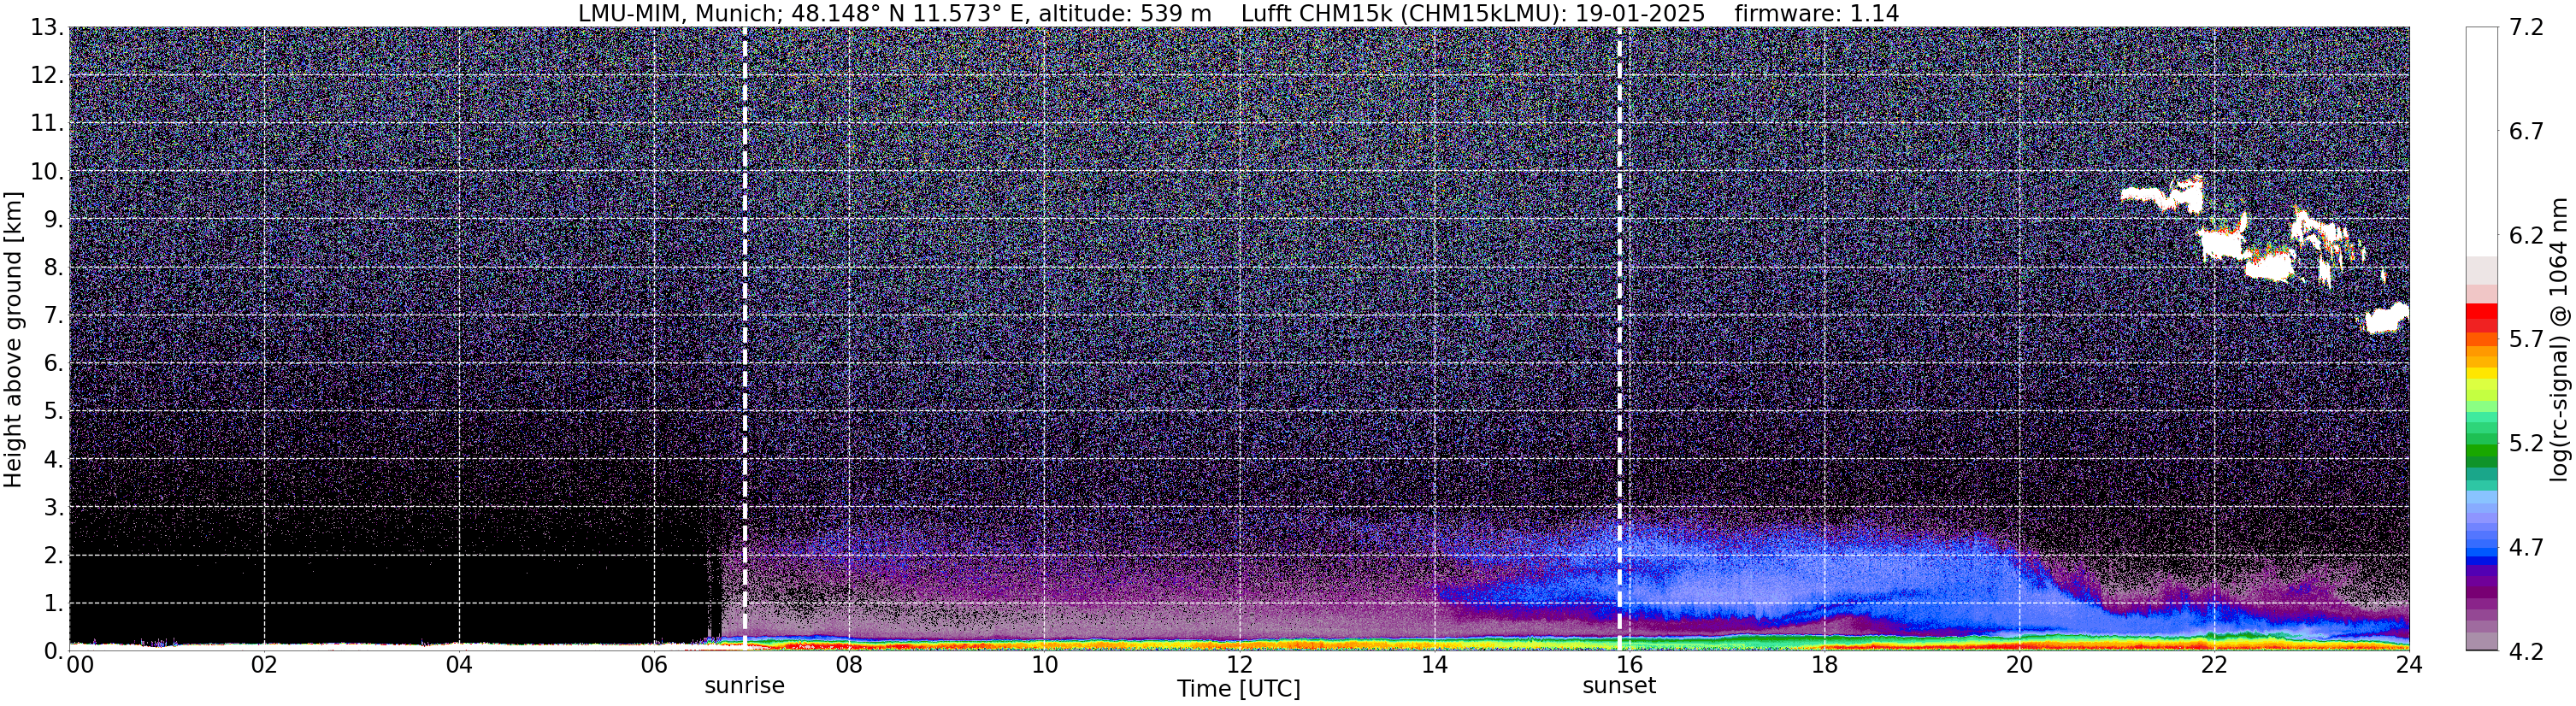Click the time tick label '08'
Viewport: 2576px width, 706px height.
[x=849, y=665]
